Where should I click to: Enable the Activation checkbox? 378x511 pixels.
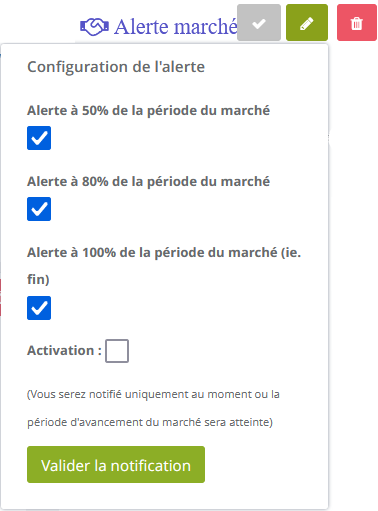click(117, 351)
